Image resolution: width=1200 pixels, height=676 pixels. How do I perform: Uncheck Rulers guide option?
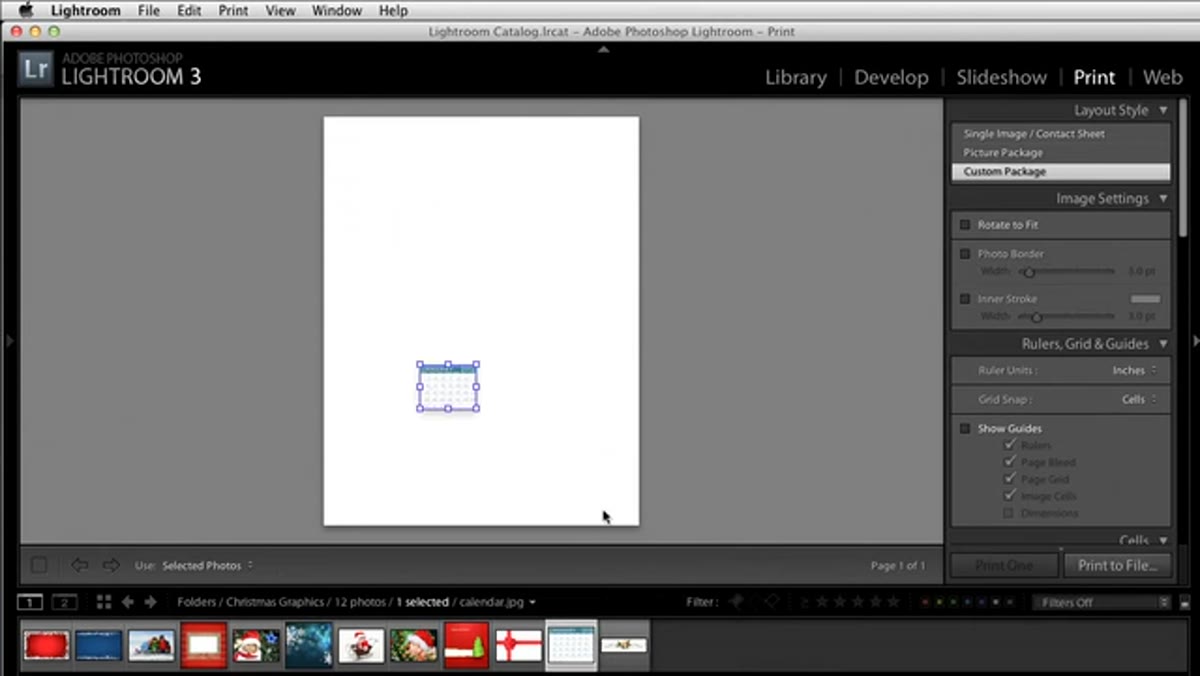tap(1009, 445)
